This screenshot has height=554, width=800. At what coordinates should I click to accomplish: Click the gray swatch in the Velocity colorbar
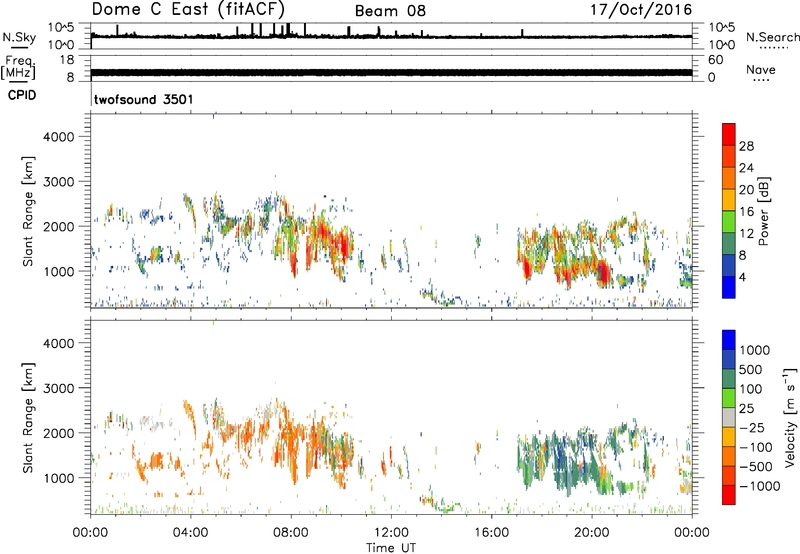pos(729,417)
